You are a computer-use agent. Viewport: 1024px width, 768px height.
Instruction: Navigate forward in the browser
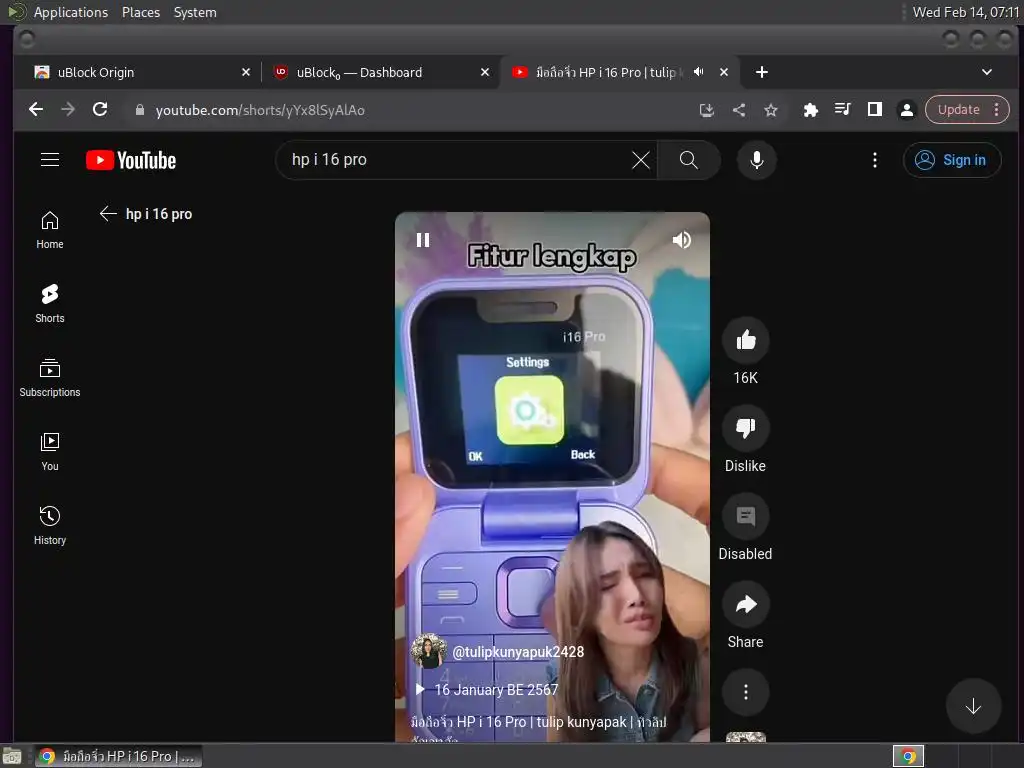68,109
